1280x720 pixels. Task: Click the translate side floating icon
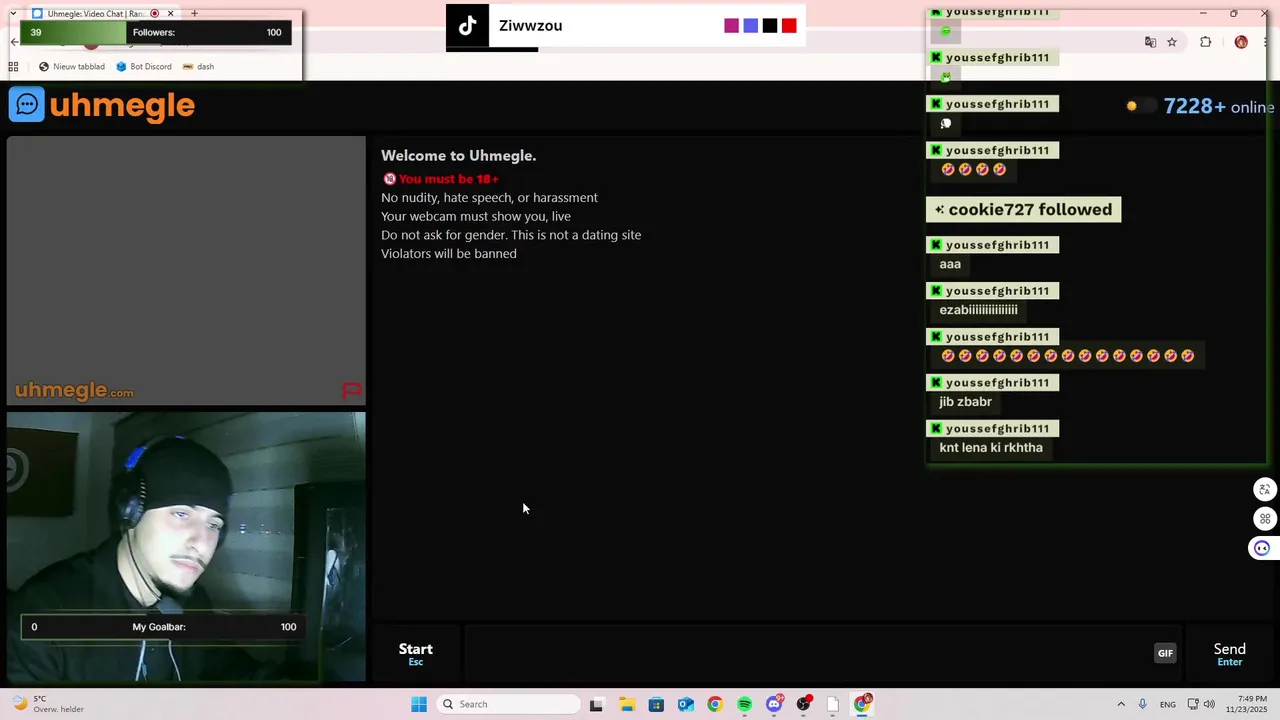click(1265, 490)
